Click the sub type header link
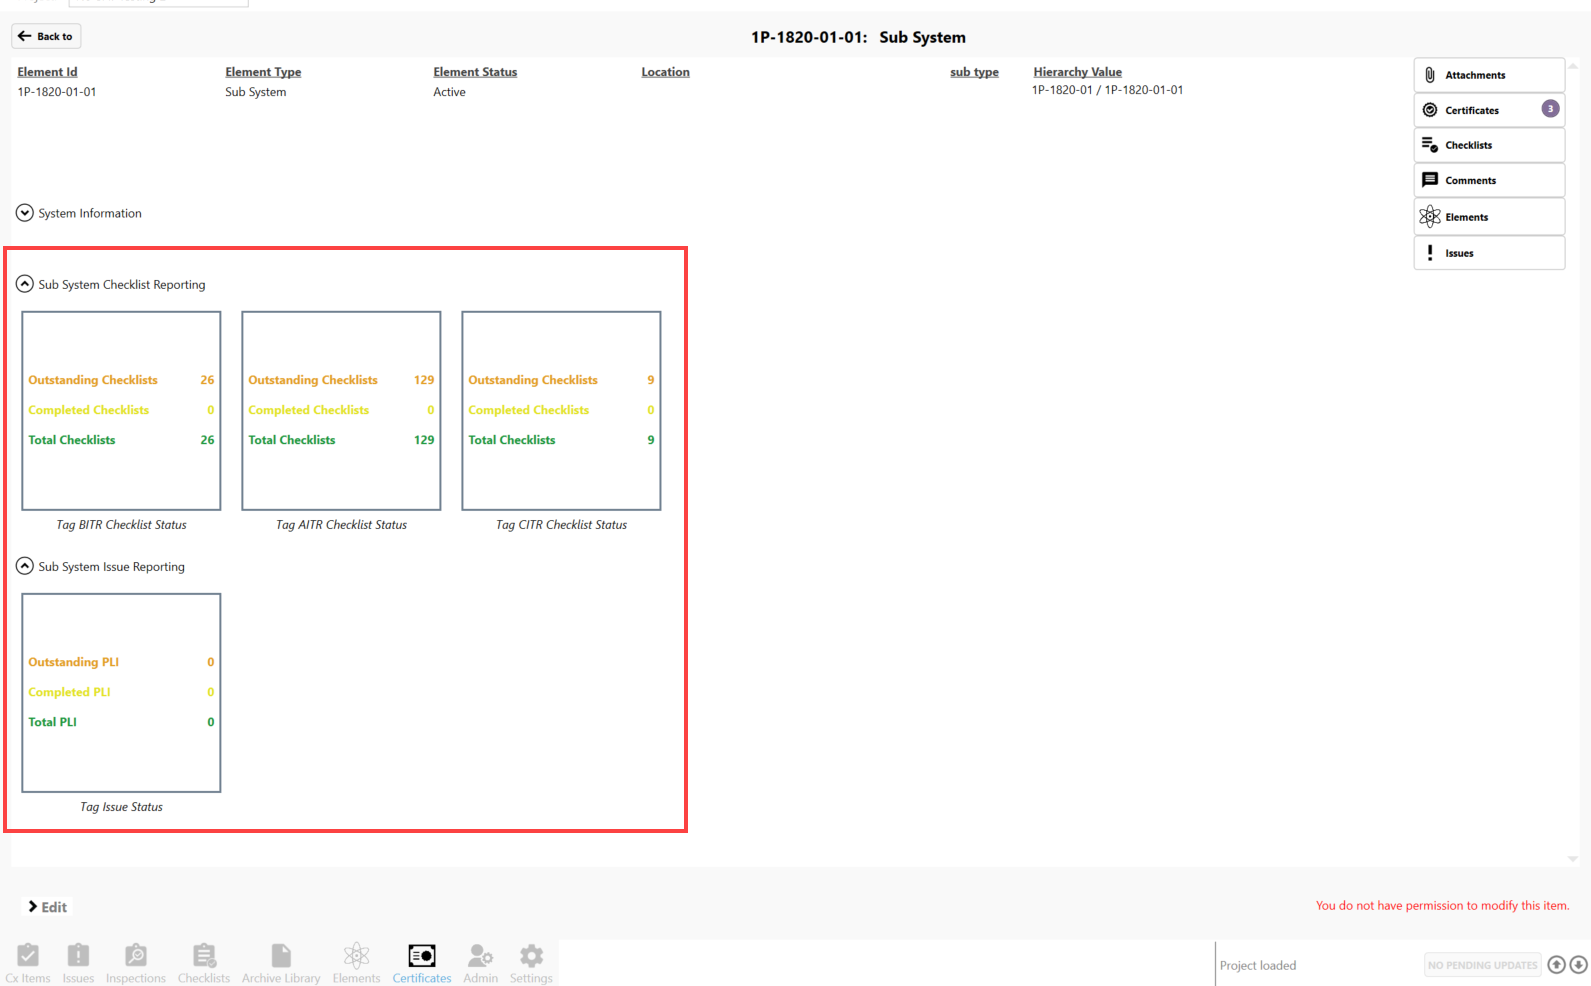The image size is (1591, 986). click(x=974, y=72)
